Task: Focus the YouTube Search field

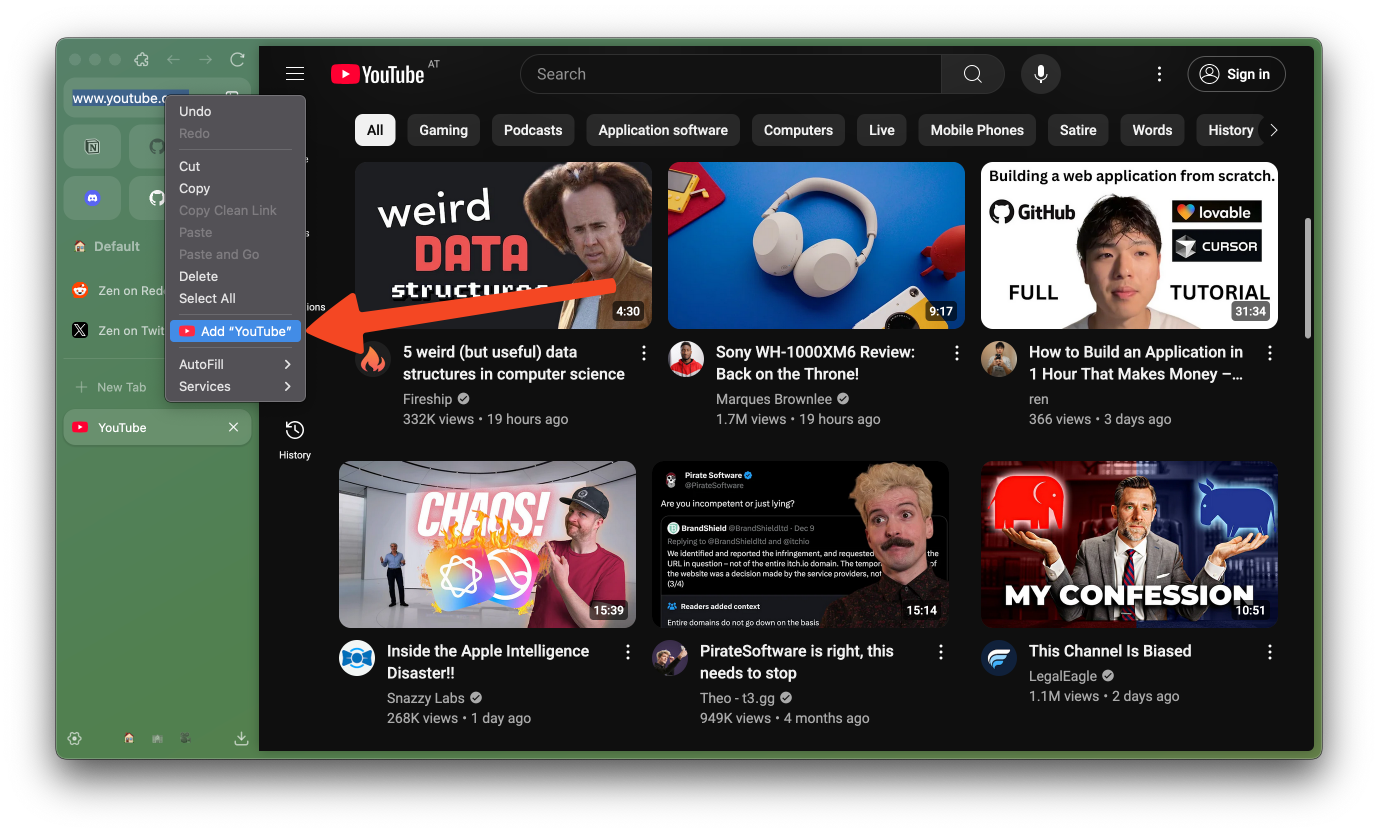Action: point(730,74)
